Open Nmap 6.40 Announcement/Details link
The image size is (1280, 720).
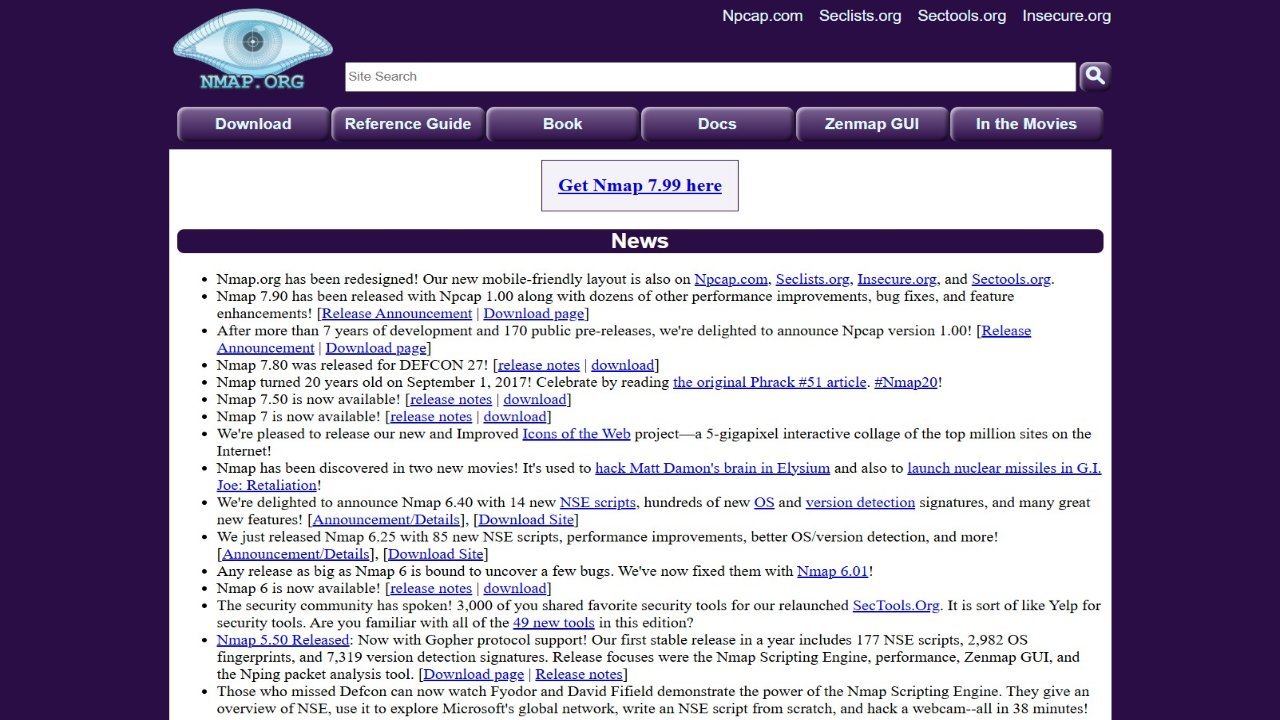[x=386, y=519]
